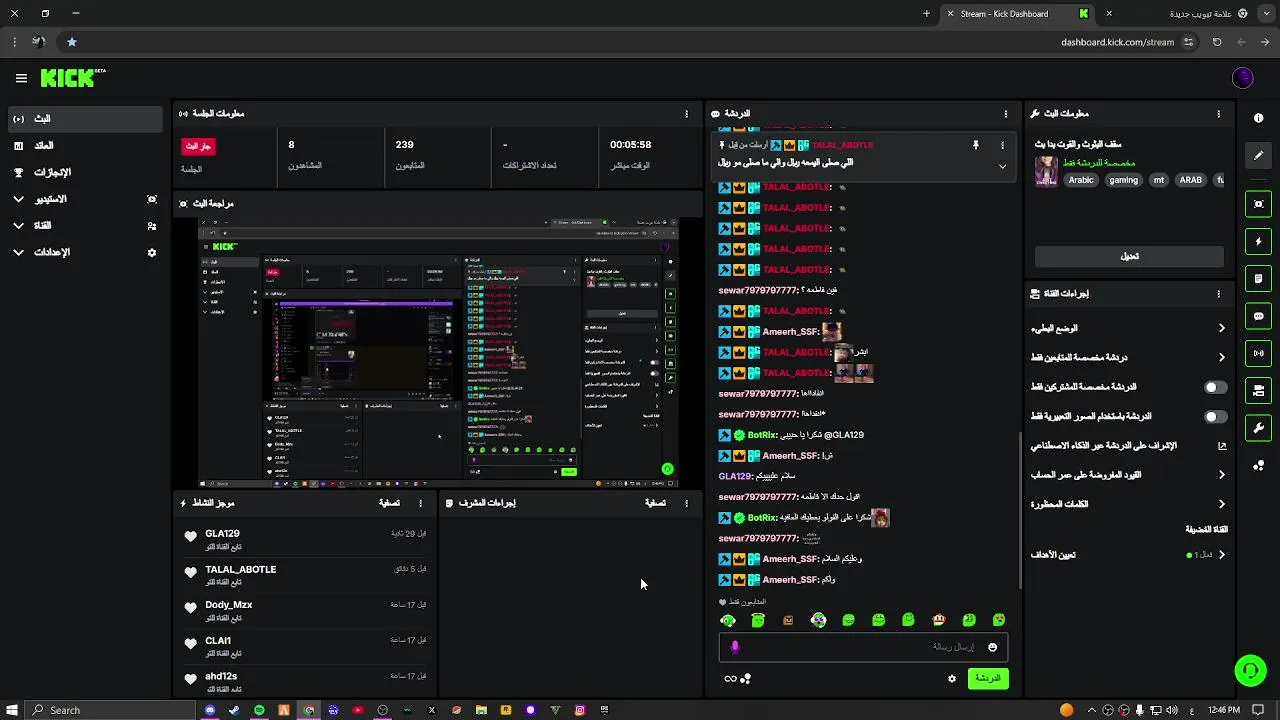
Task: Insert the mushroom-hat emote
Action: [x=939, y=620]
